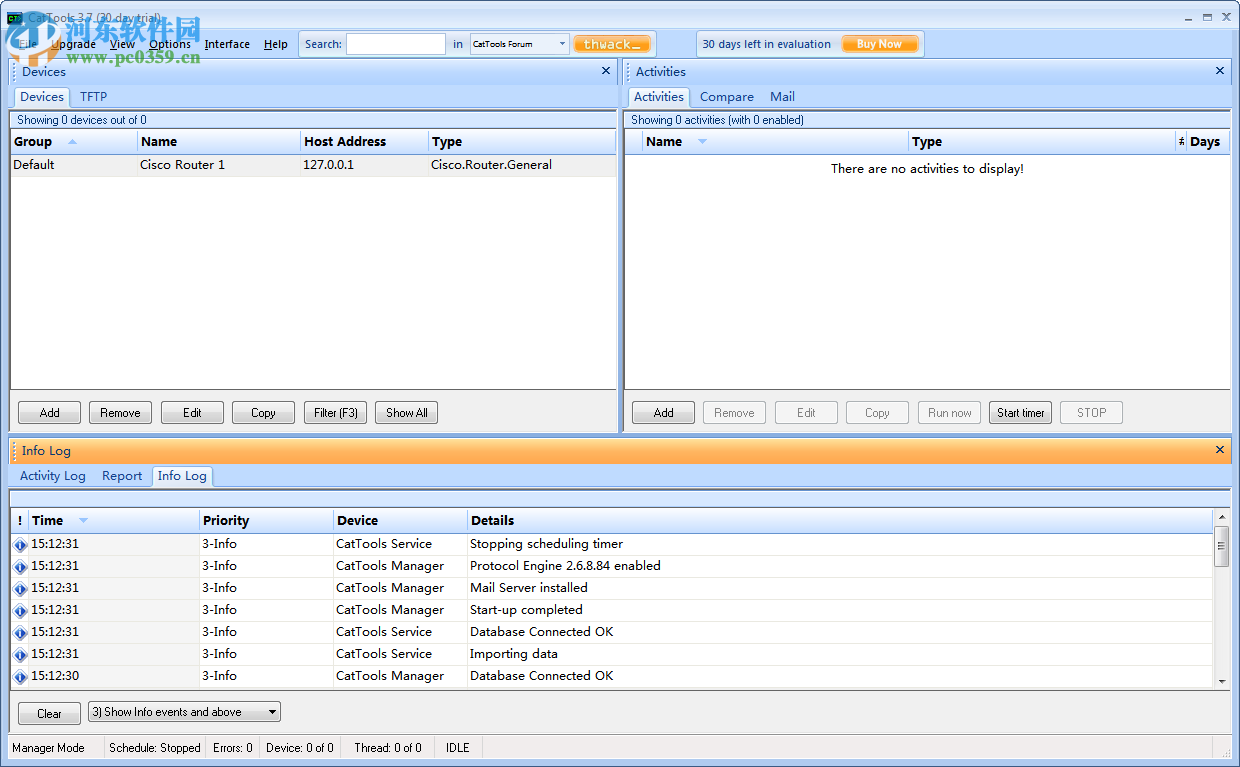The width and height of the screenshot is (1240, 767).
Task: Expand the Show Info events filter dropdown
Action: [272, 712]
